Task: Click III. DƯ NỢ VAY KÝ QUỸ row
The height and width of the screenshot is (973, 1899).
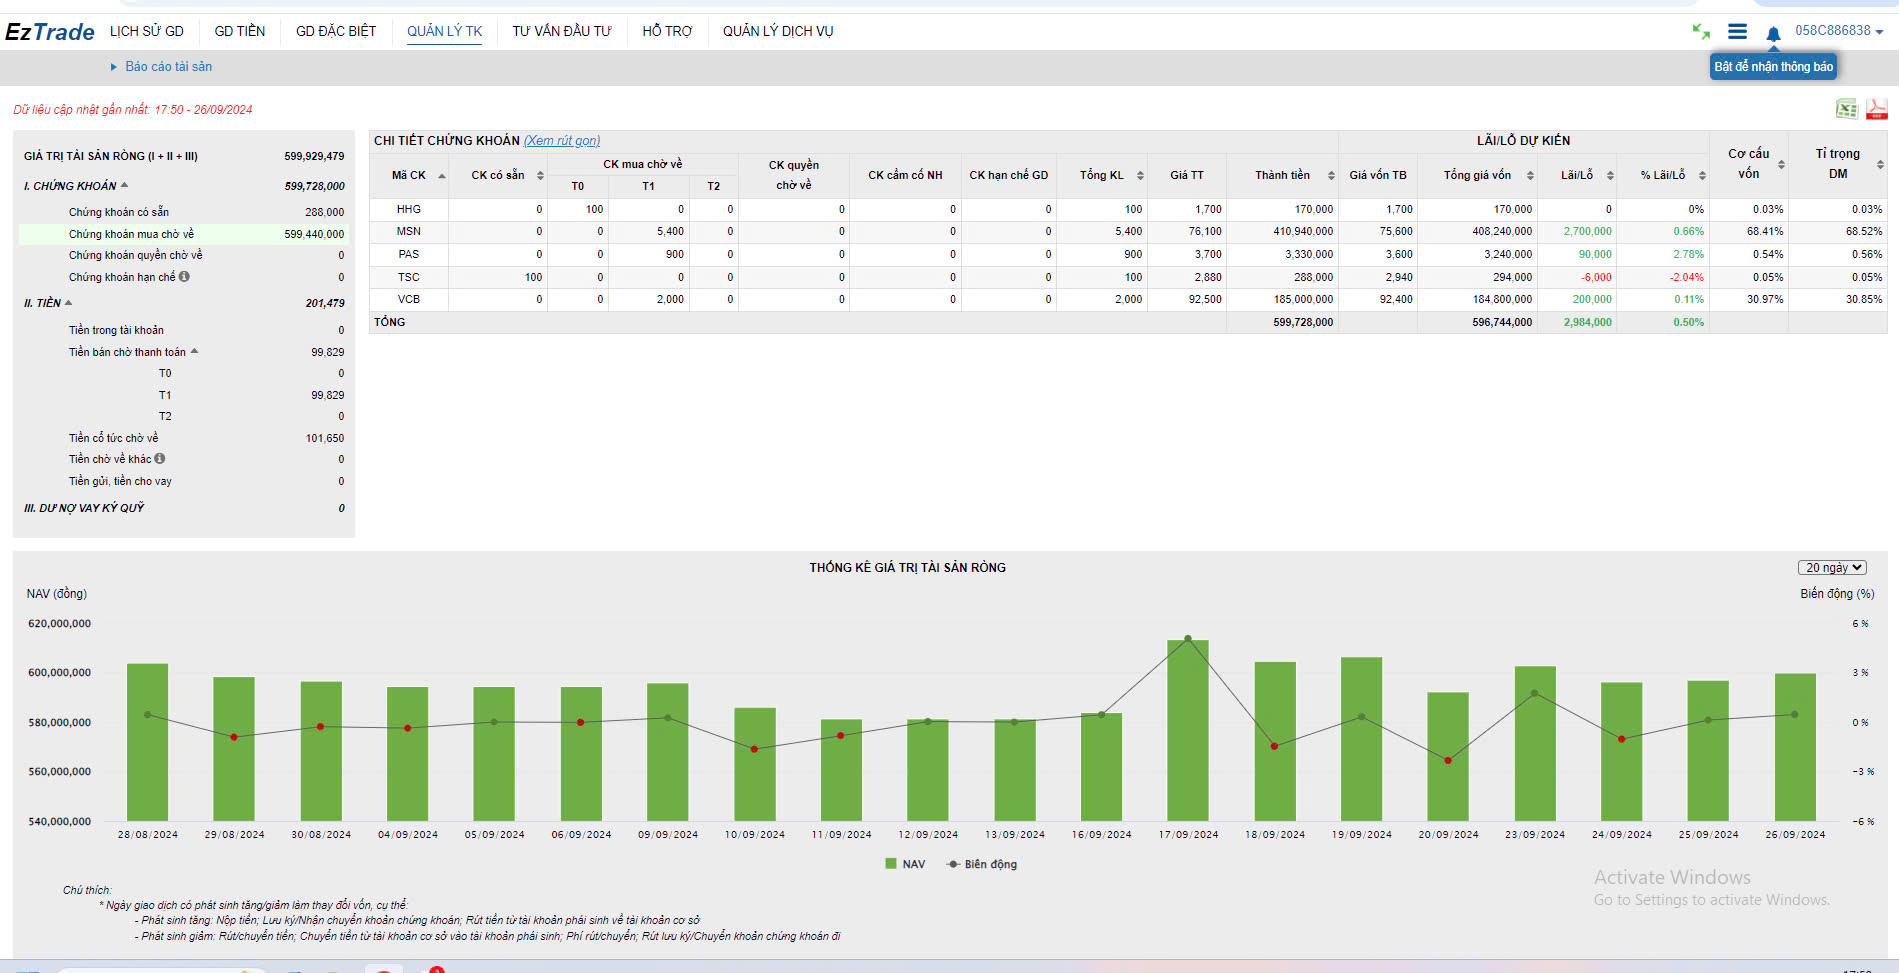Action: click(184, 508)
